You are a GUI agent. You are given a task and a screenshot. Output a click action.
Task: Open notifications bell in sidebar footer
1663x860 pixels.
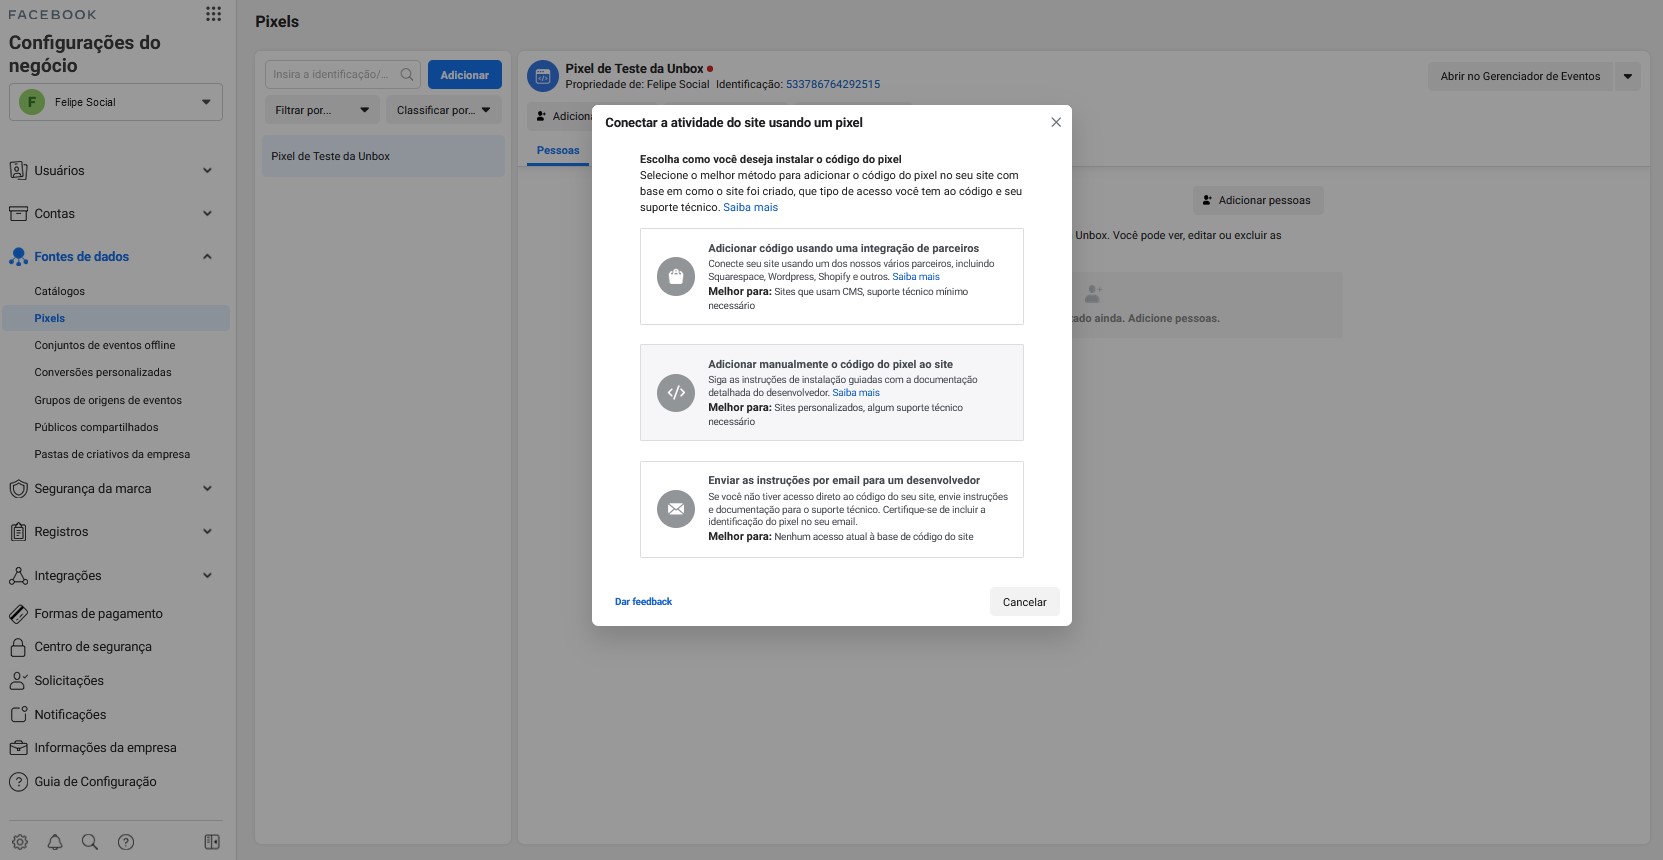[55, 842]
